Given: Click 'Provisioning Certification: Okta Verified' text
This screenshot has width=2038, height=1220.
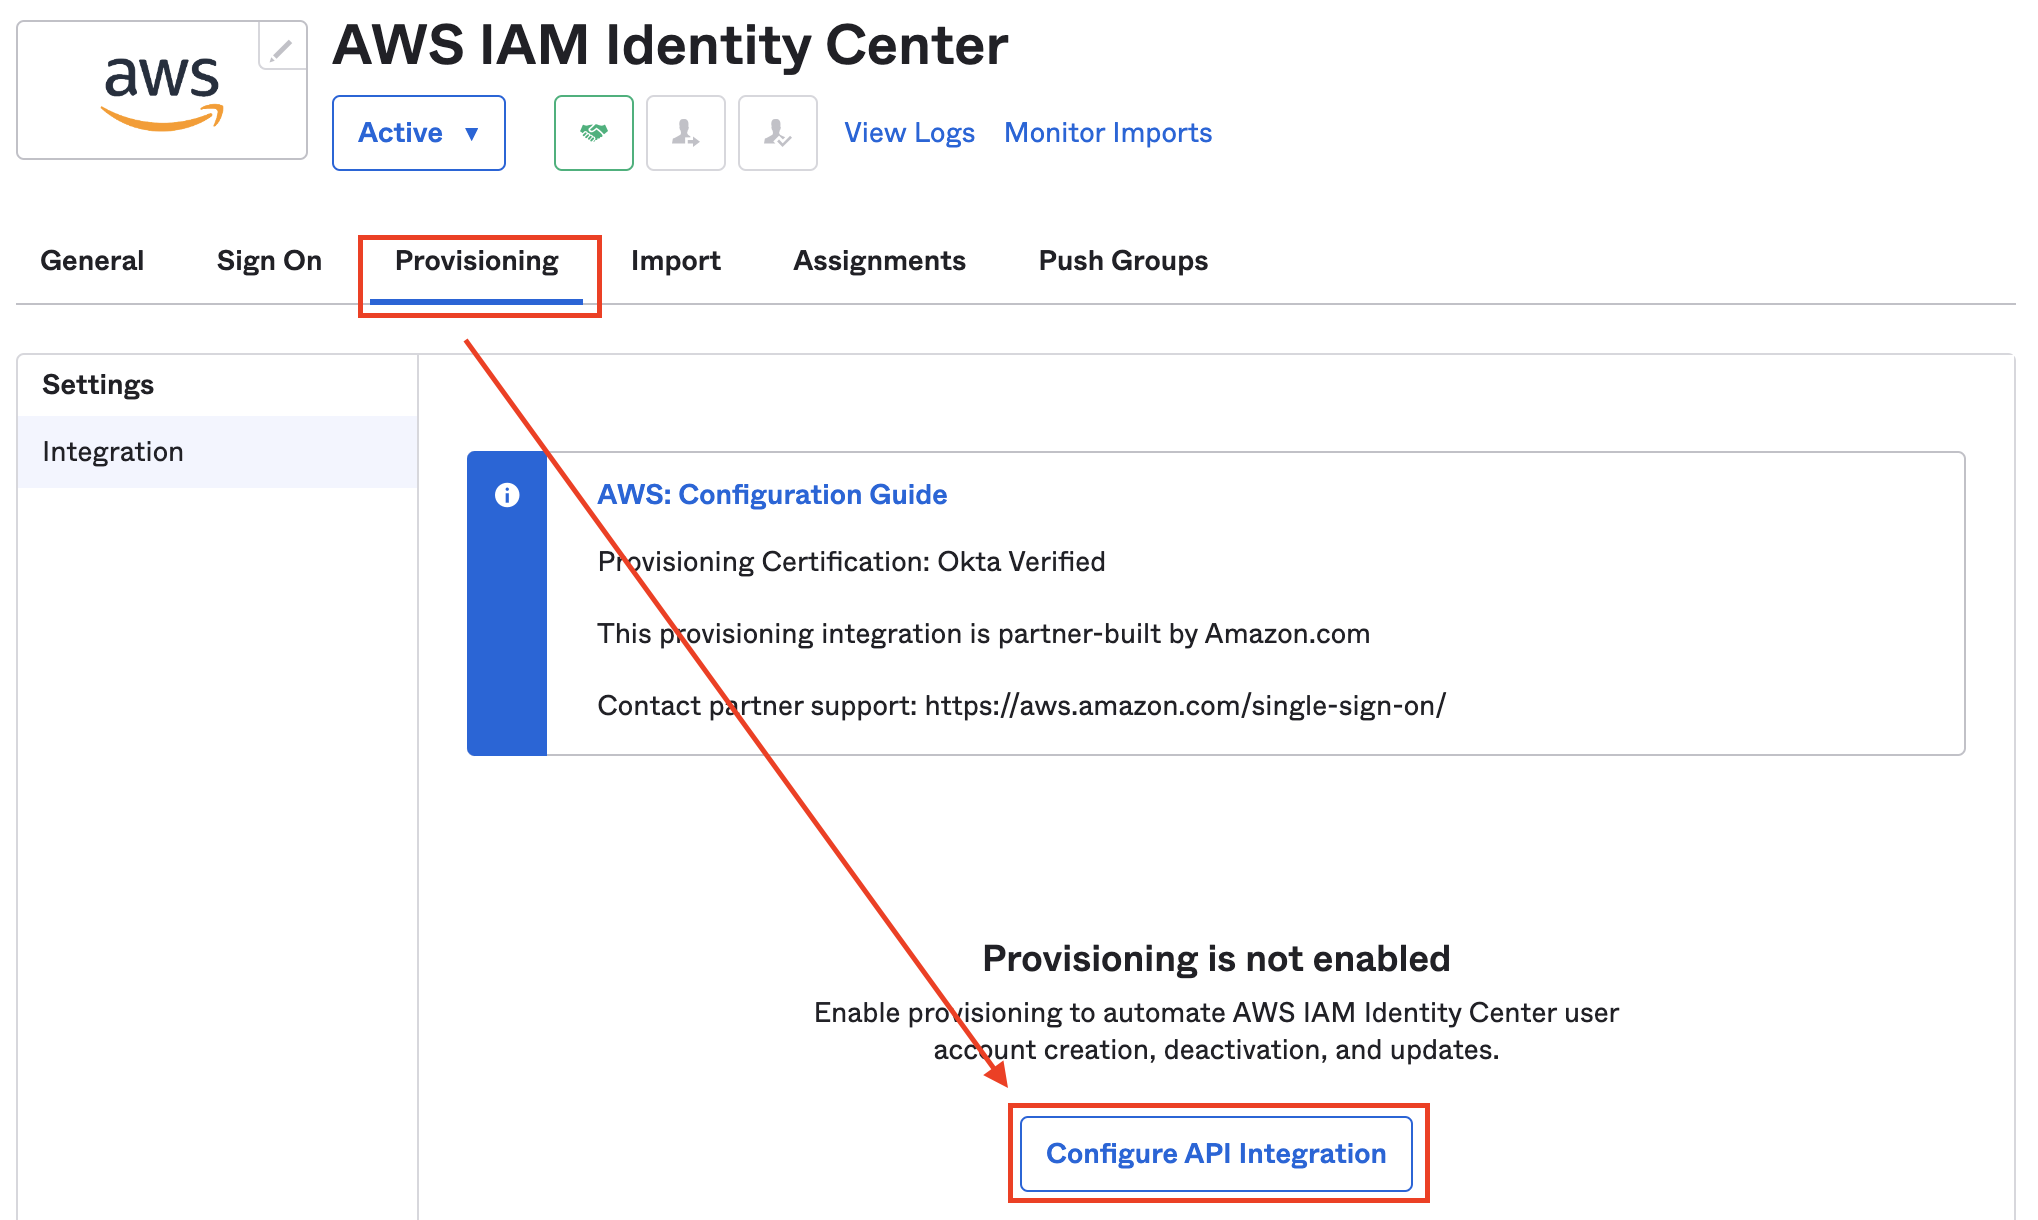Looking at the screenshot, I should pos(851,562).
